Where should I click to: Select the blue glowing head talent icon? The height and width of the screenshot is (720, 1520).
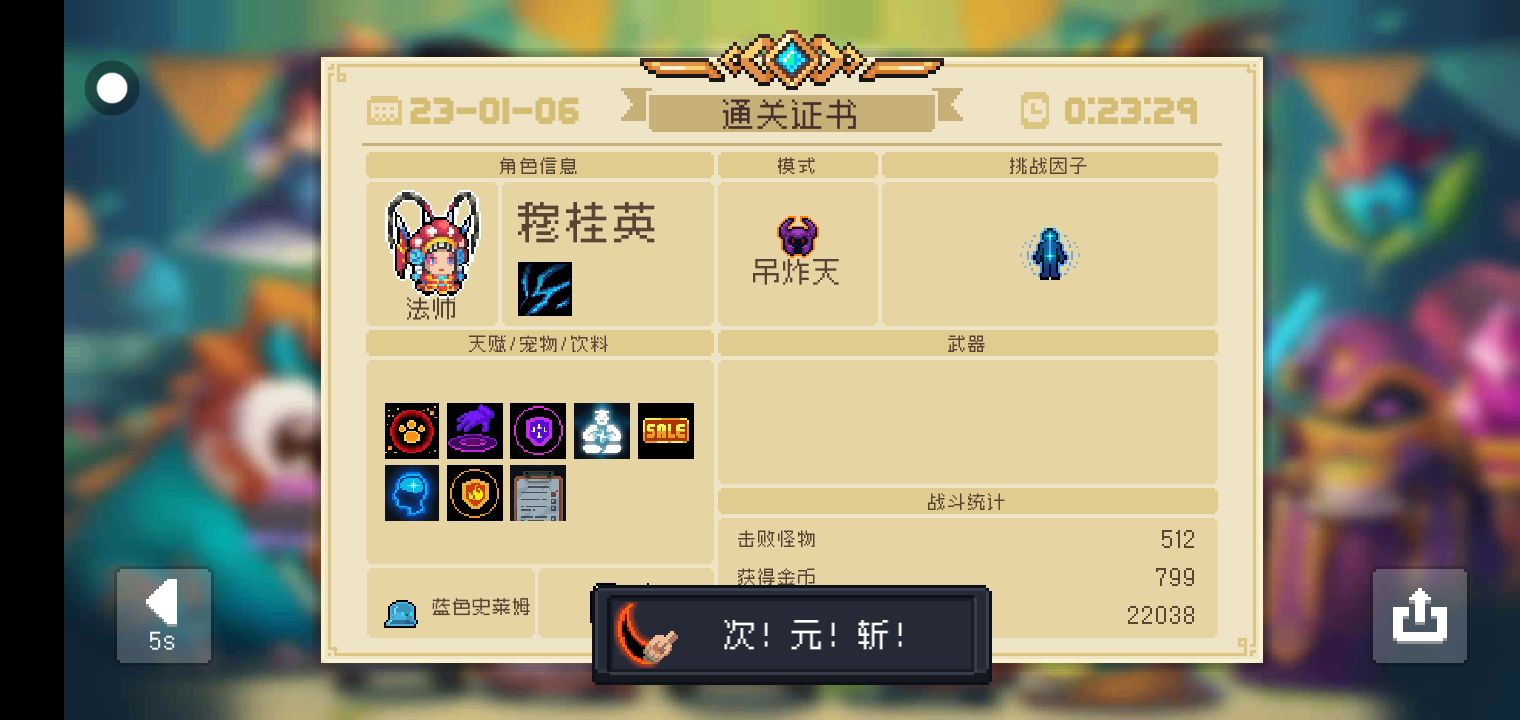[412, 493]
